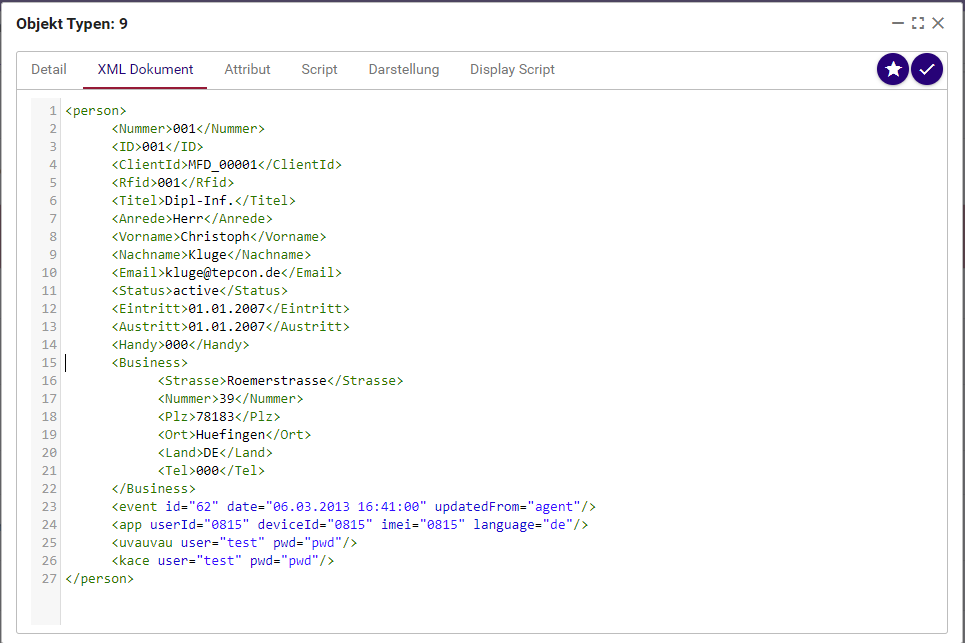Click the event date "06.03.2013 16:41:00"
Image resolution: width=965 pixels, height=643 pixels.
pos(346,507)
